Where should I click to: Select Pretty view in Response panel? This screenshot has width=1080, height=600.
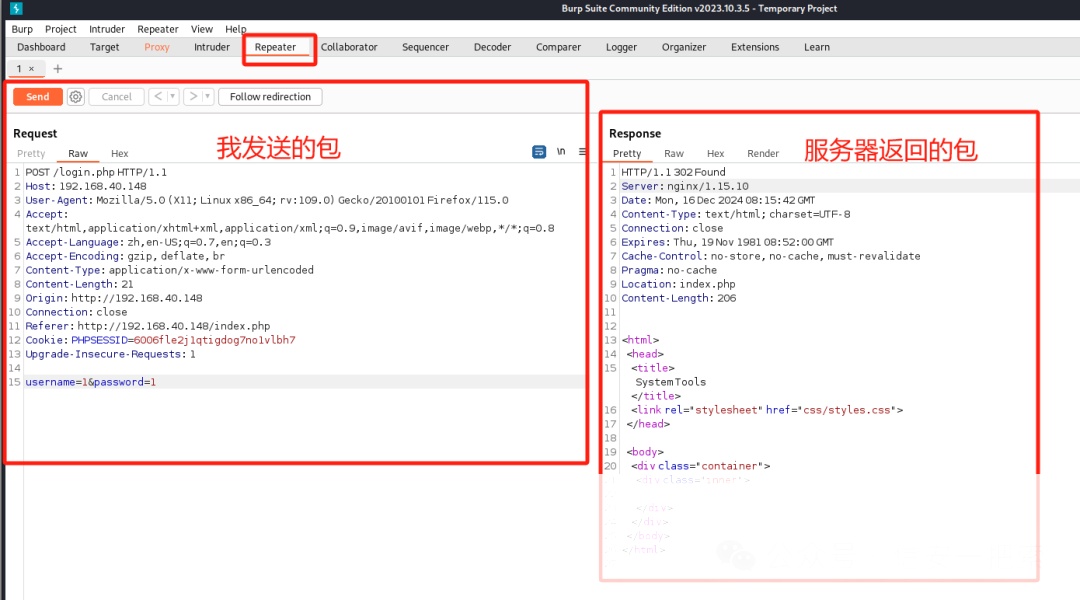627,154
